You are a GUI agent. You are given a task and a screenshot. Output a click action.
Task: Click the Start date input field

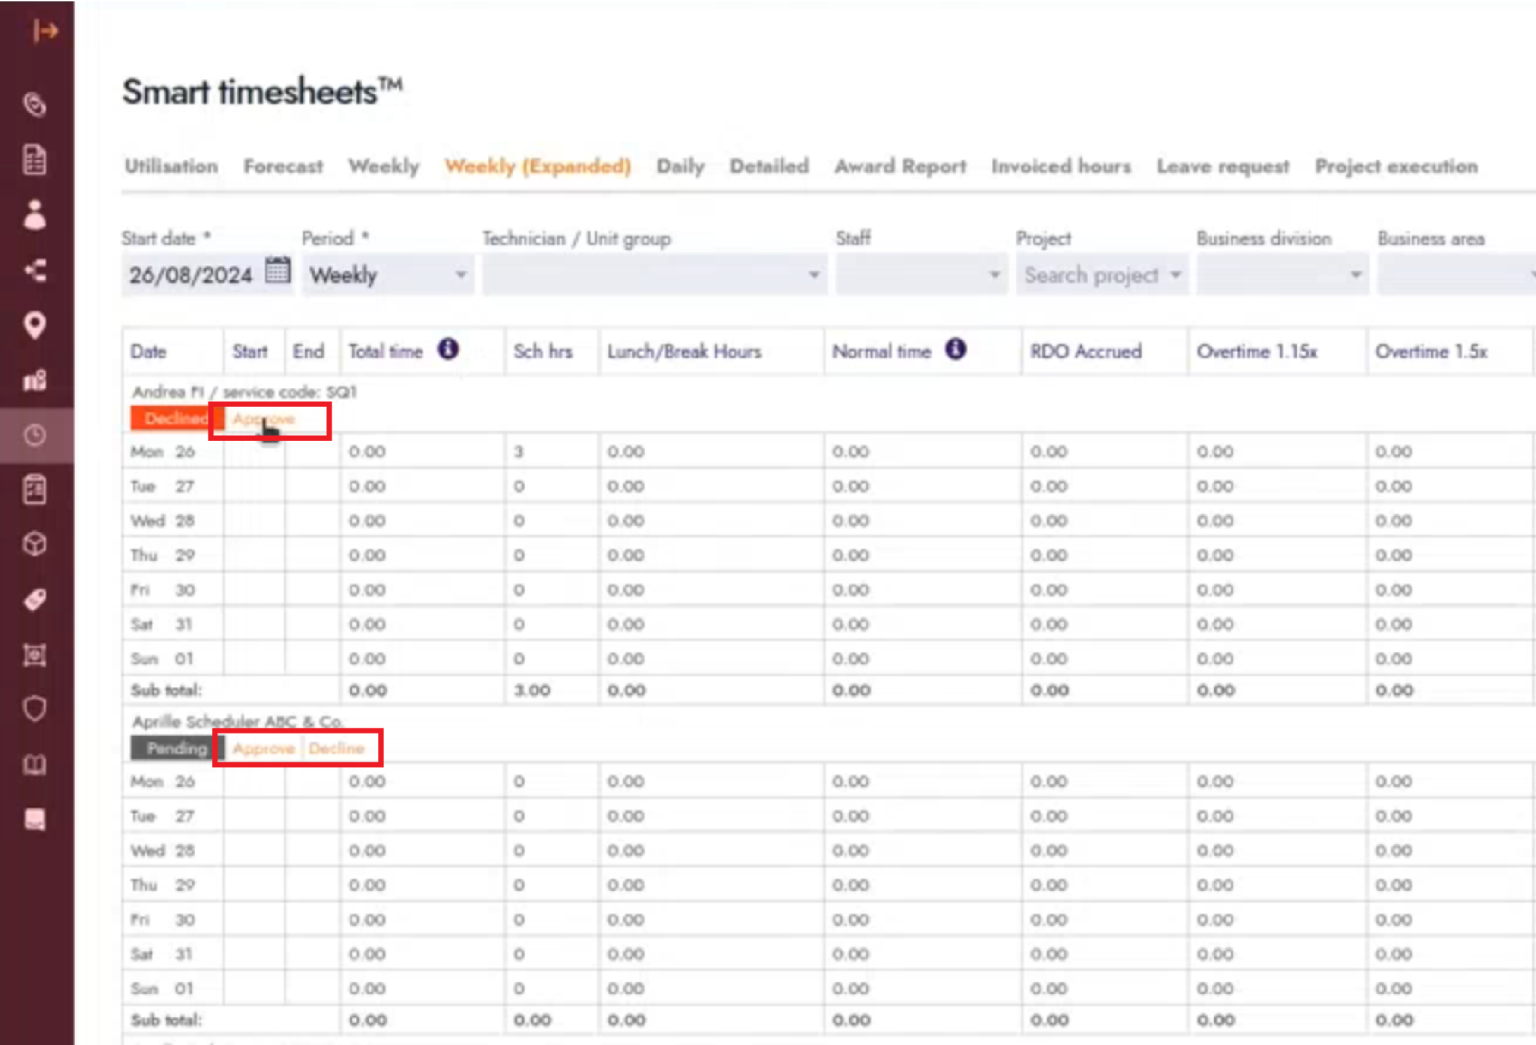[x=191, y=275]
